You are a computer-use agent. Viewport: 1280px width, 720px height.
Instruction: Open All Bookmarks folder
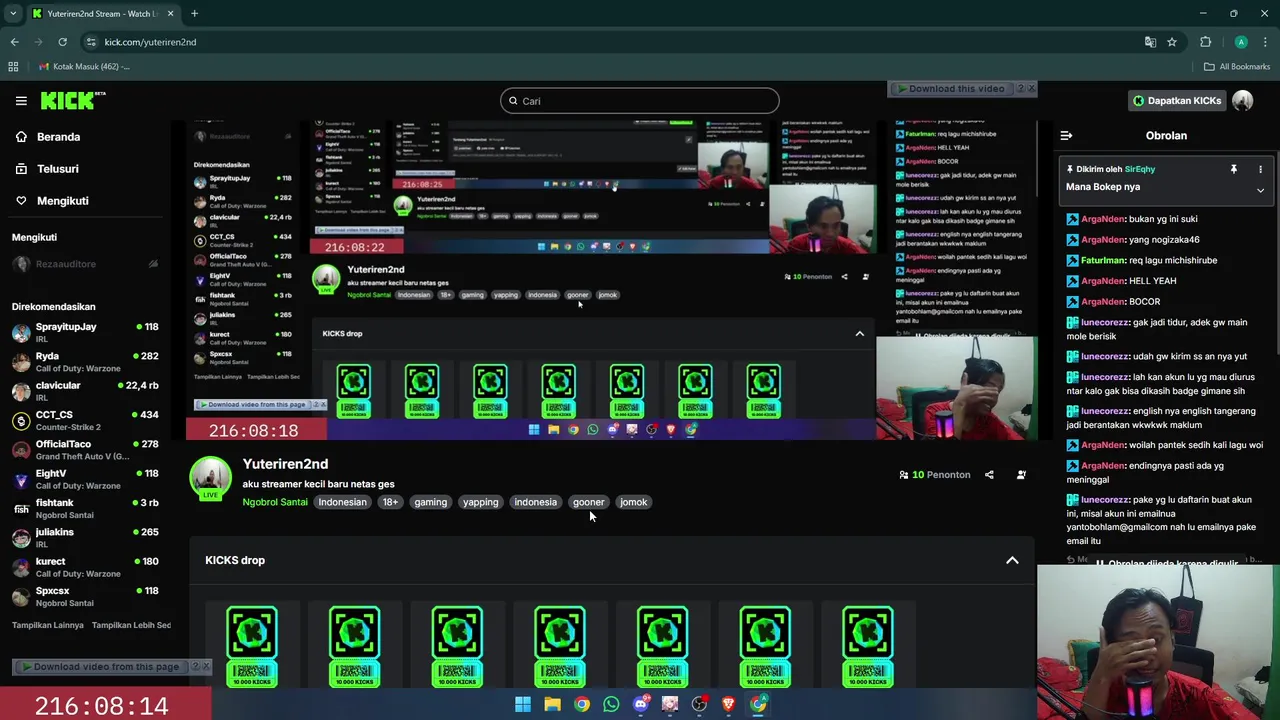tap(1237, 66)
